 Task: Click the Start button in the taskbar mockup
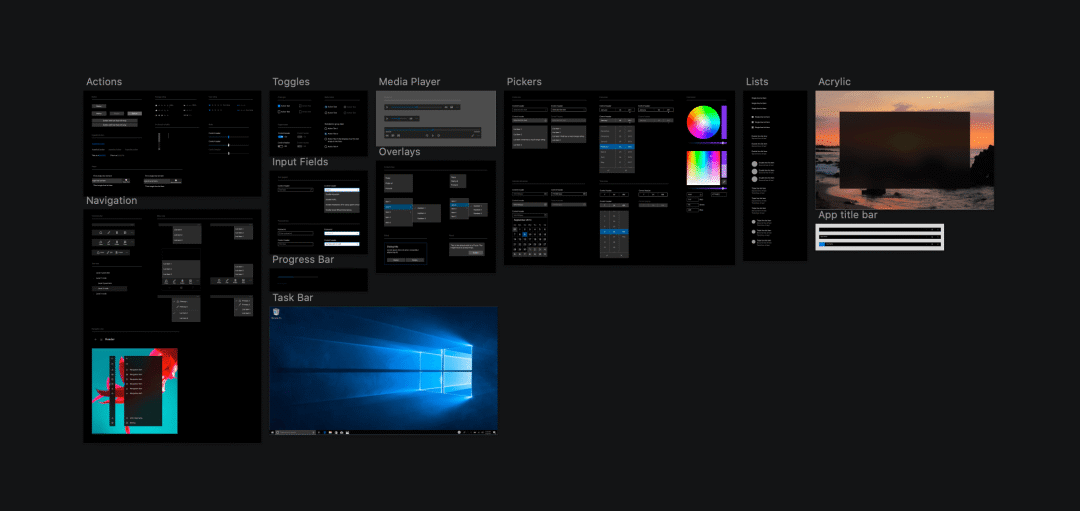(273, 432)
